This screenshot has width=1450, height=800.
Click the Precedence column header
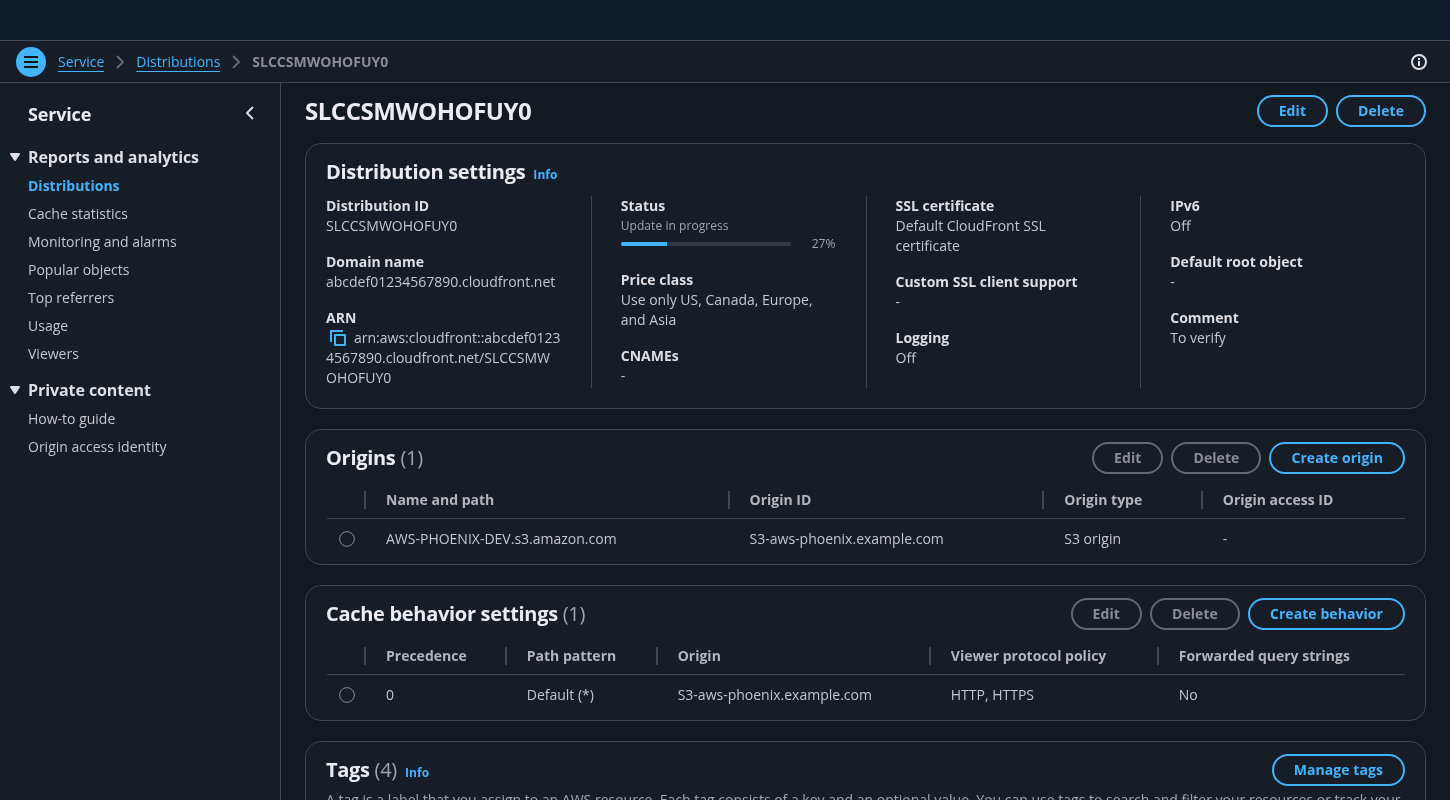point(426,656)
